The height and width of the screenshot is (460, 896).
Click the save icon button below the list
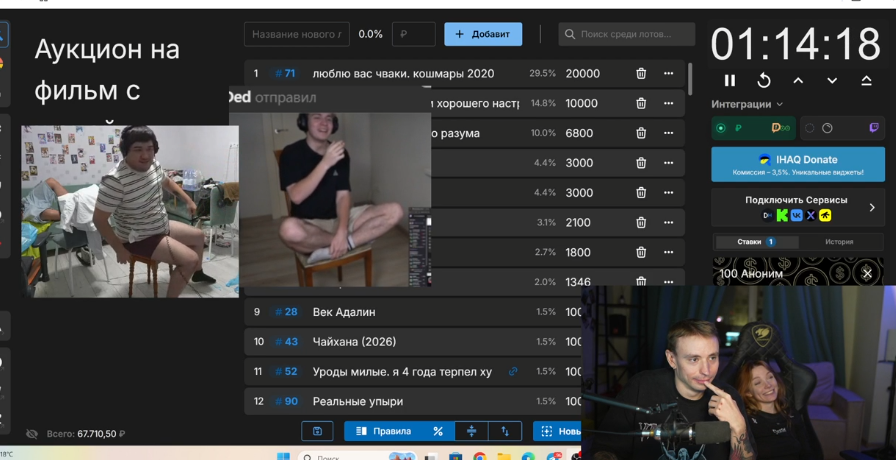point(317,431)
